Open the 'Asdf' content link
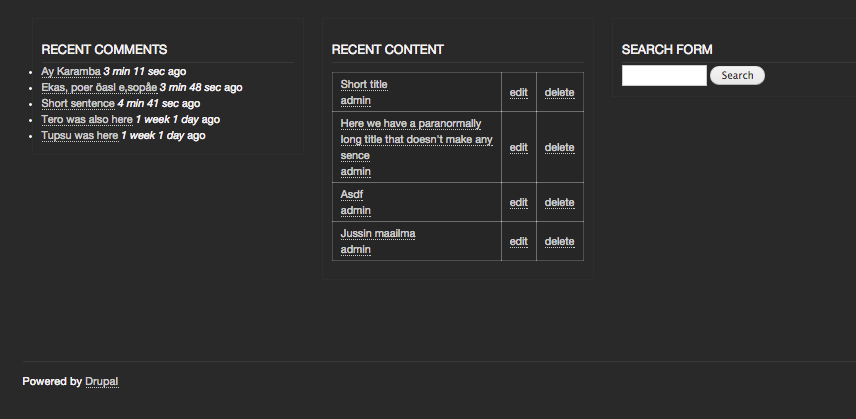 [352, 194]
